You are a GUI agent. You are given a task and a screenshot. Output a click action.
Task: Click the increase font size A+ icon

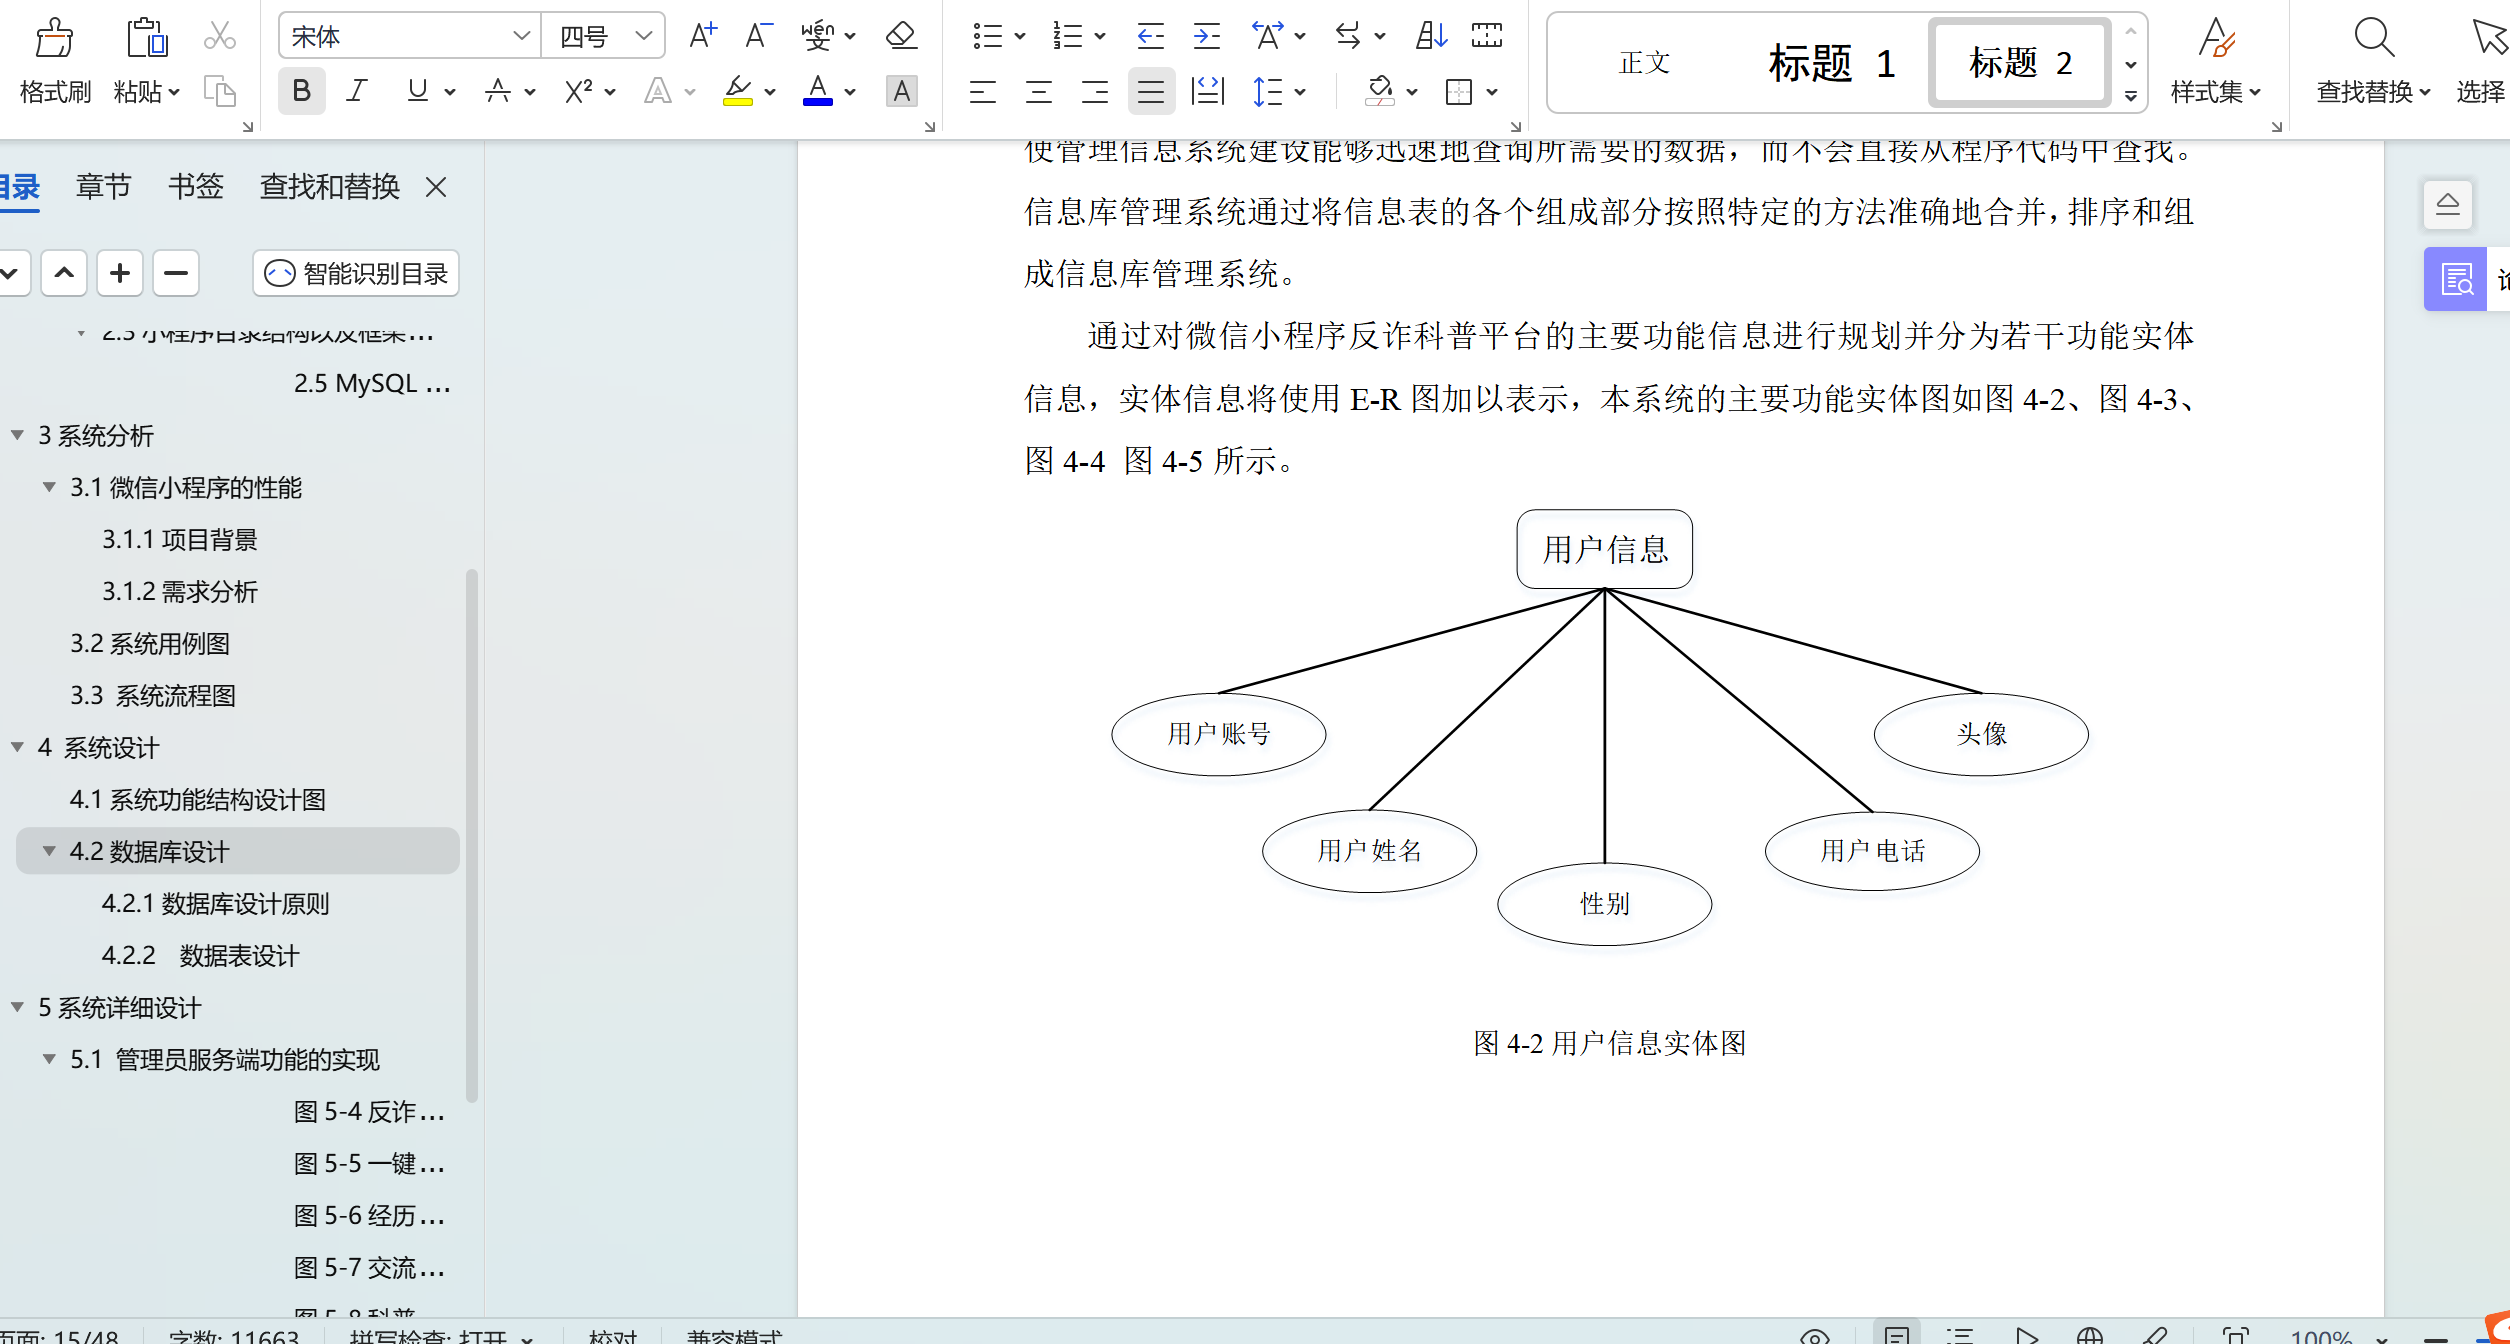[701, 34]
